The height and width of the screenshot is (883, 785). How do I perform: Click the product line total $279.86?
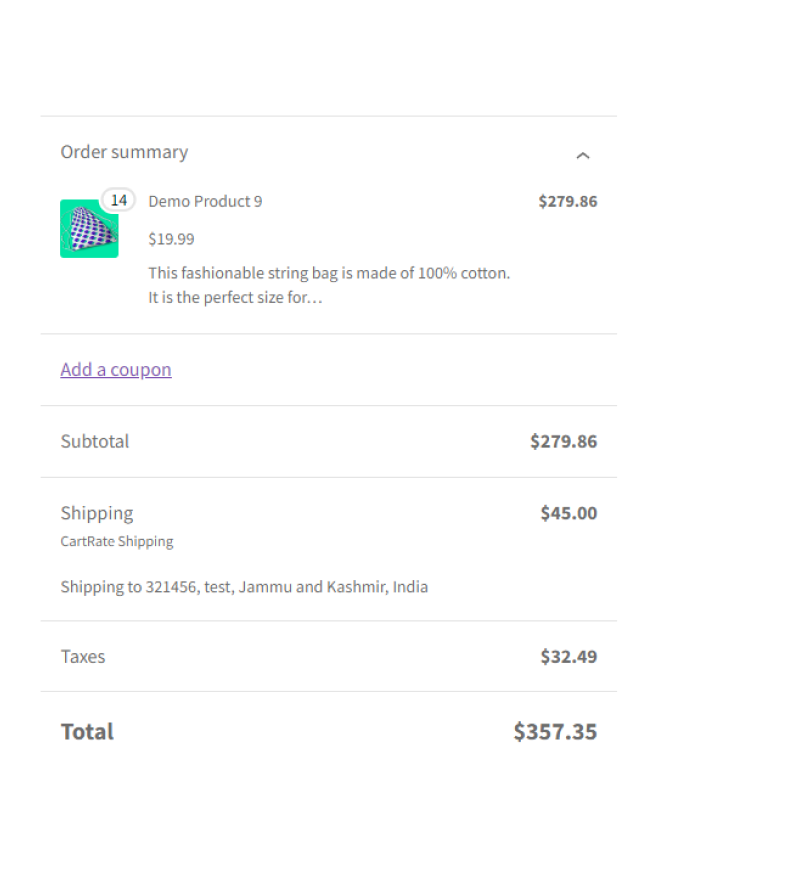click(x=567, y=201)
